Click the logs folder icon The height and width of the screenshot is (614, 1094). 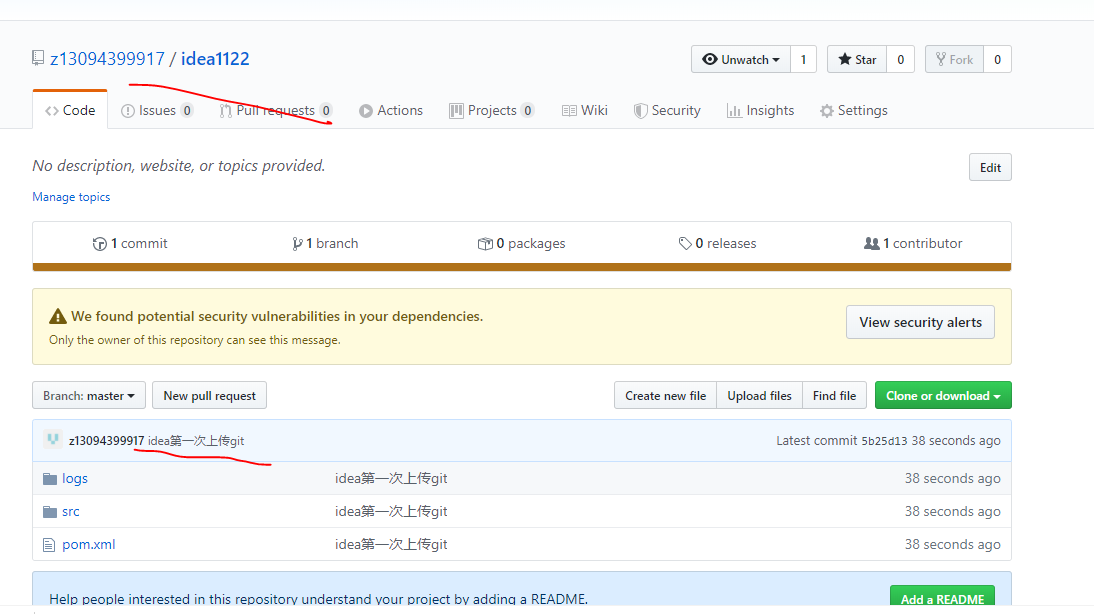(50, 479)
